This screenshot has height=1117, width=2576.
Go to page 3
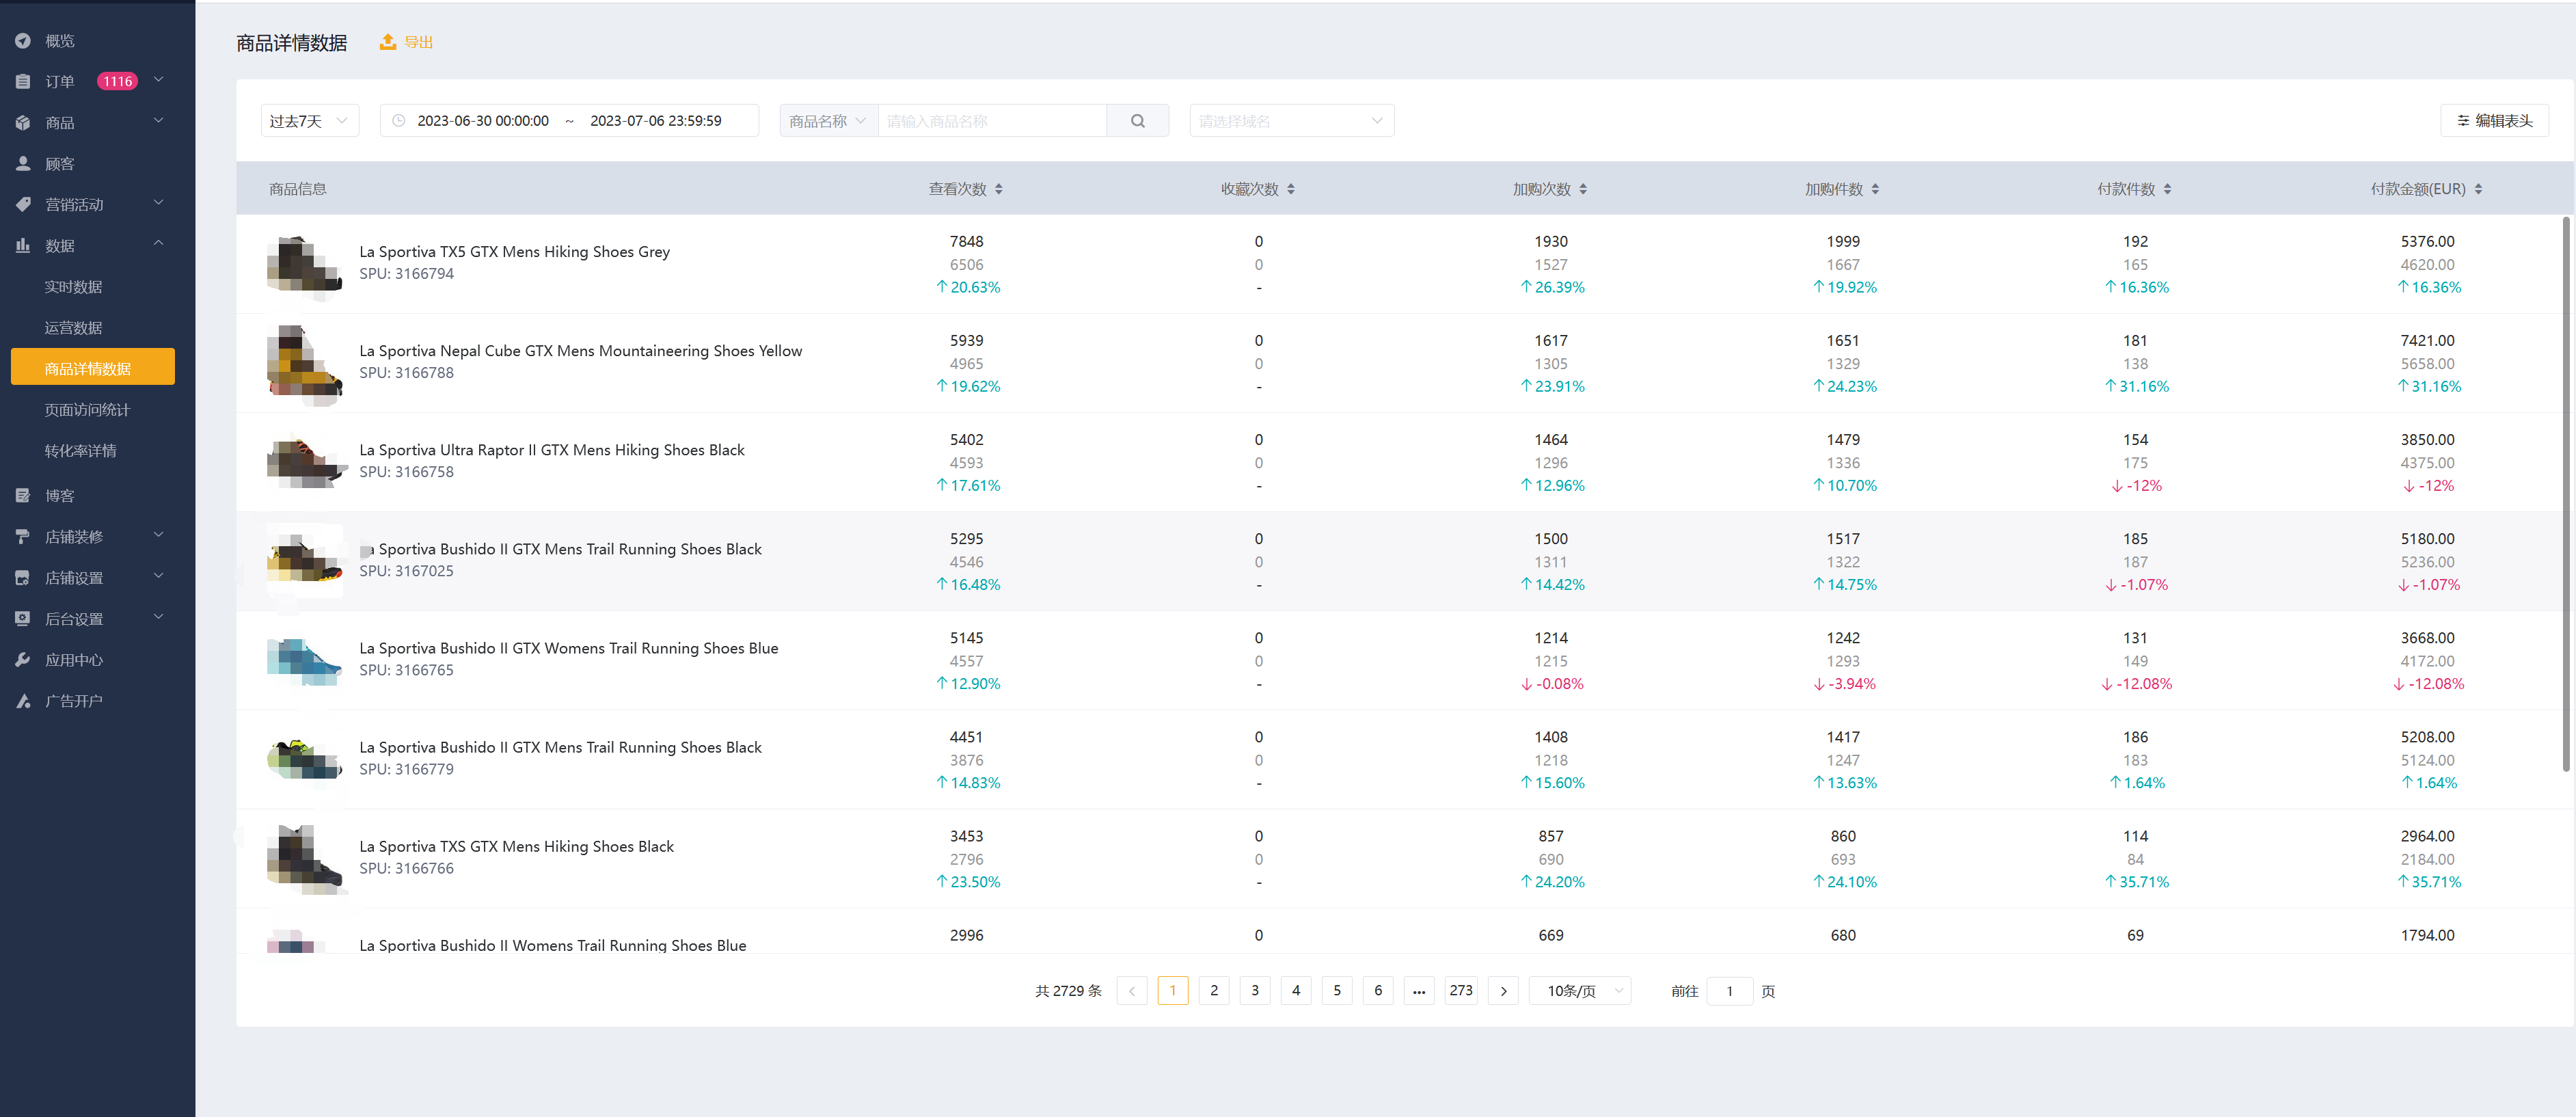1255,991
